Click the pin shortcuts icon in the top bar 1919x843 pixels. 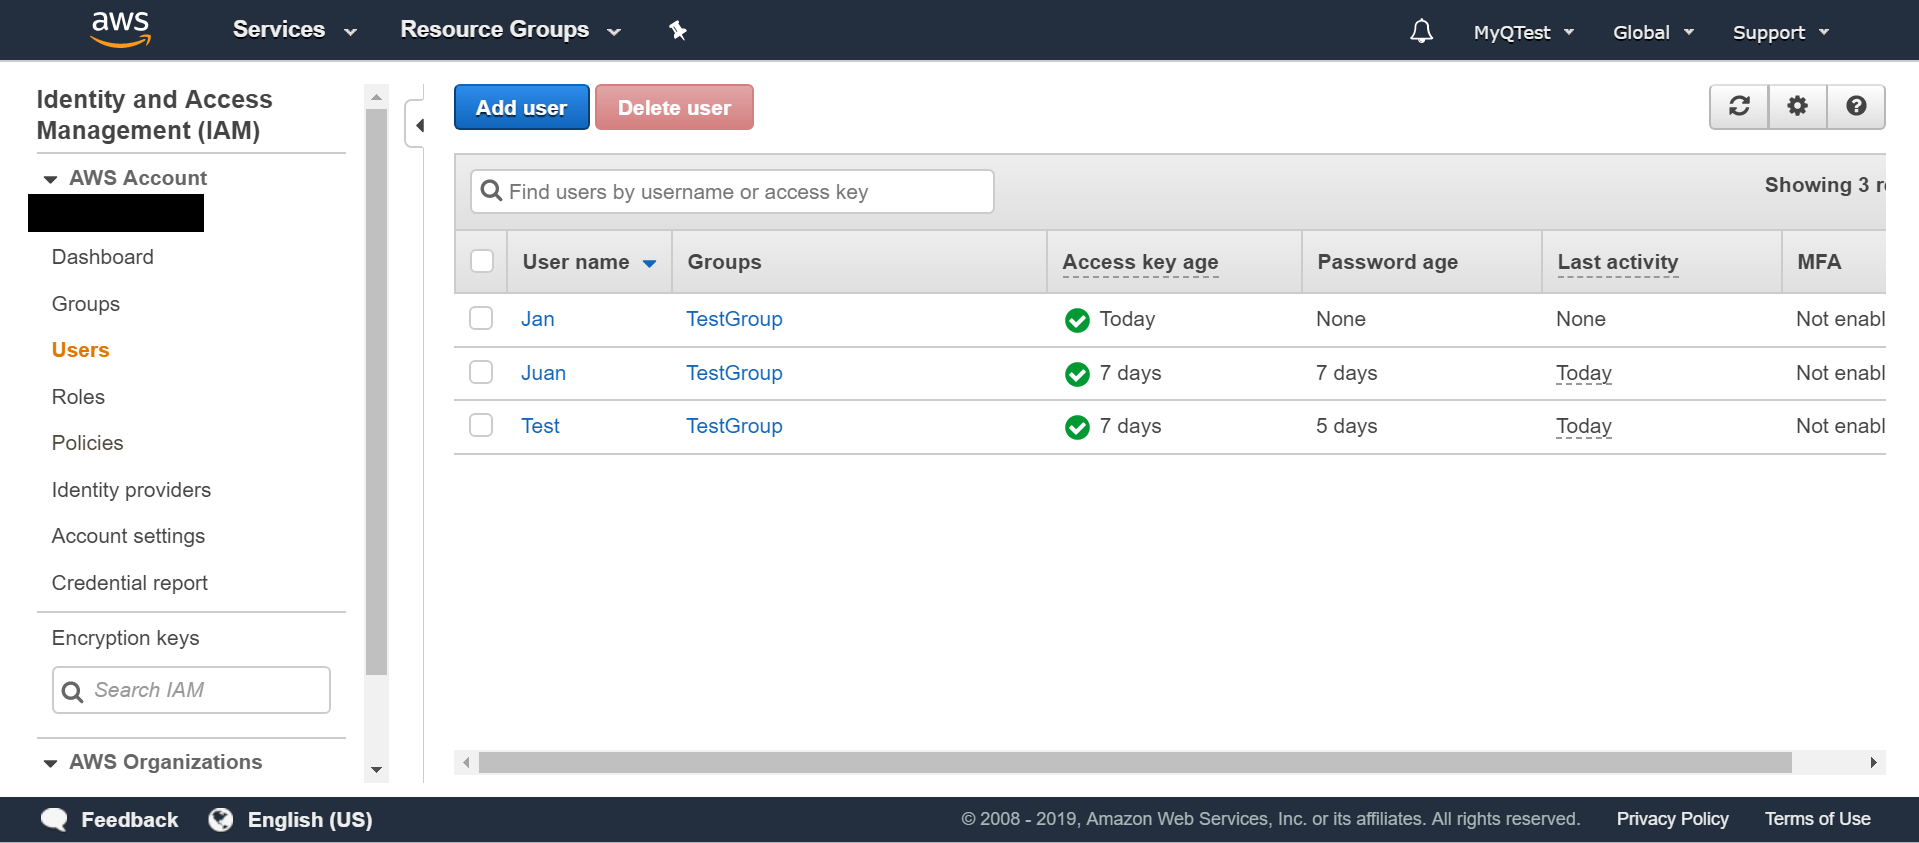coord(678,31)
